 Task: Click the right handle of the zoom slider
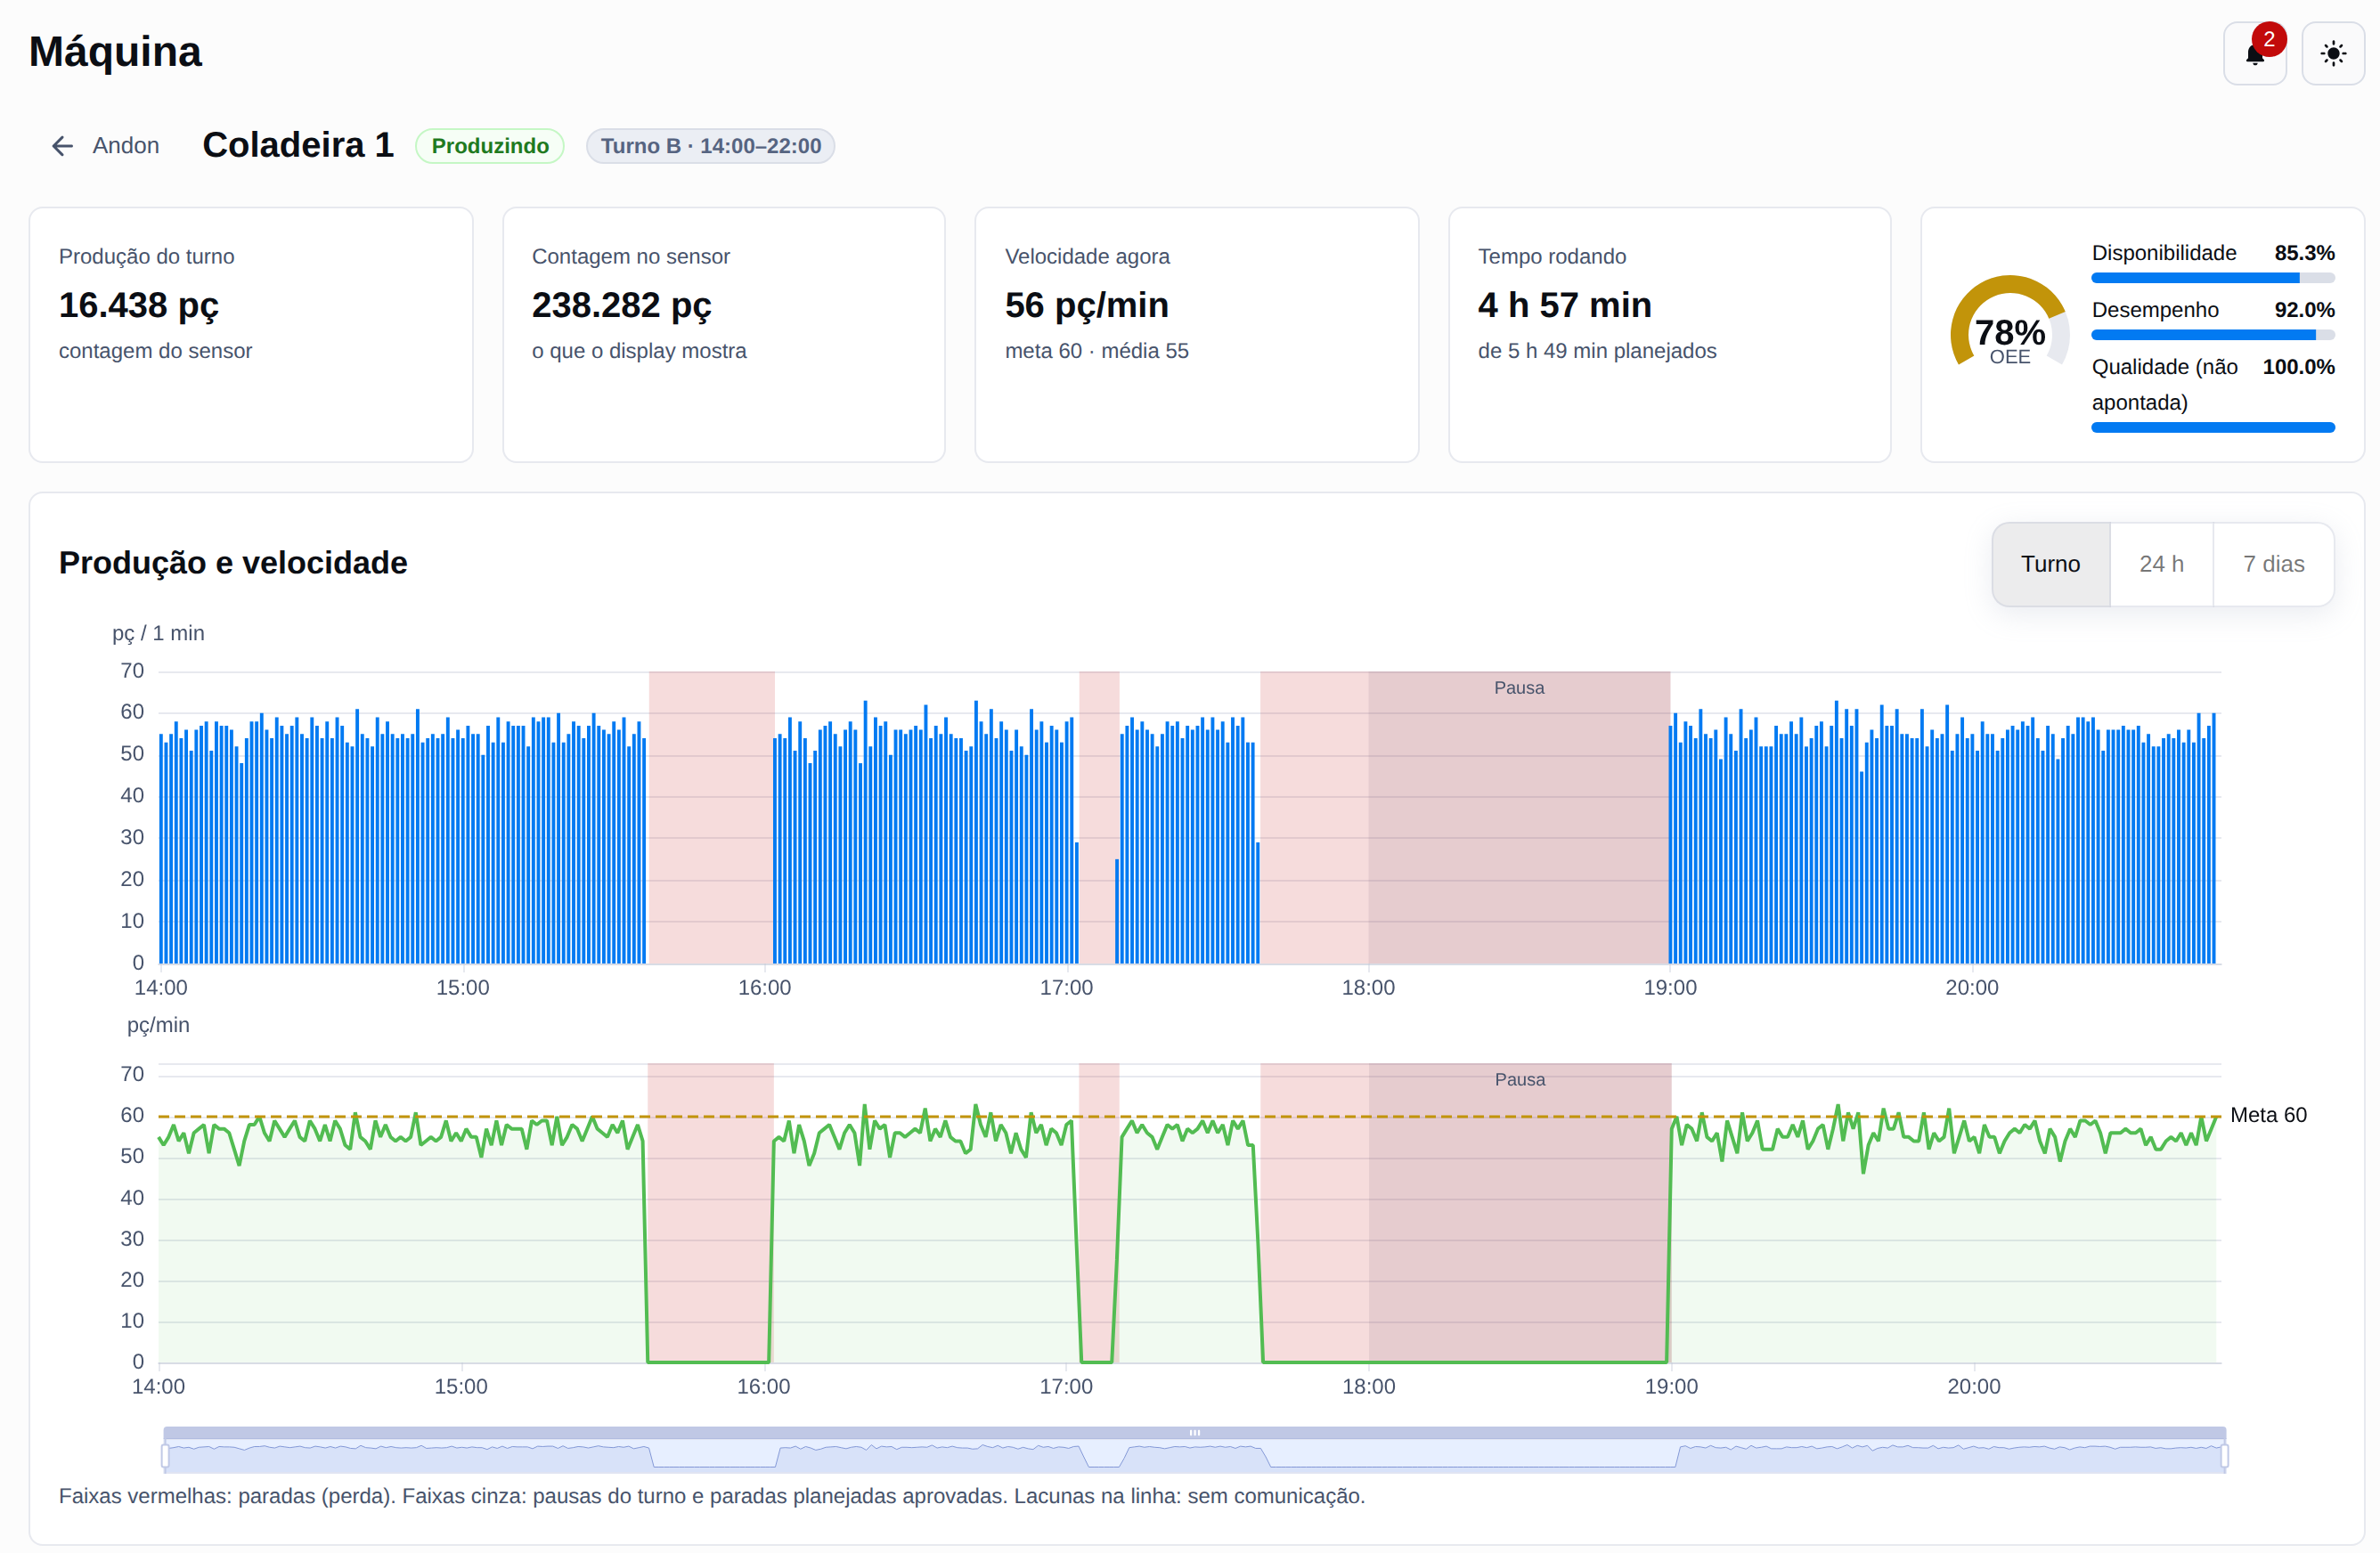[2224, 1456]
